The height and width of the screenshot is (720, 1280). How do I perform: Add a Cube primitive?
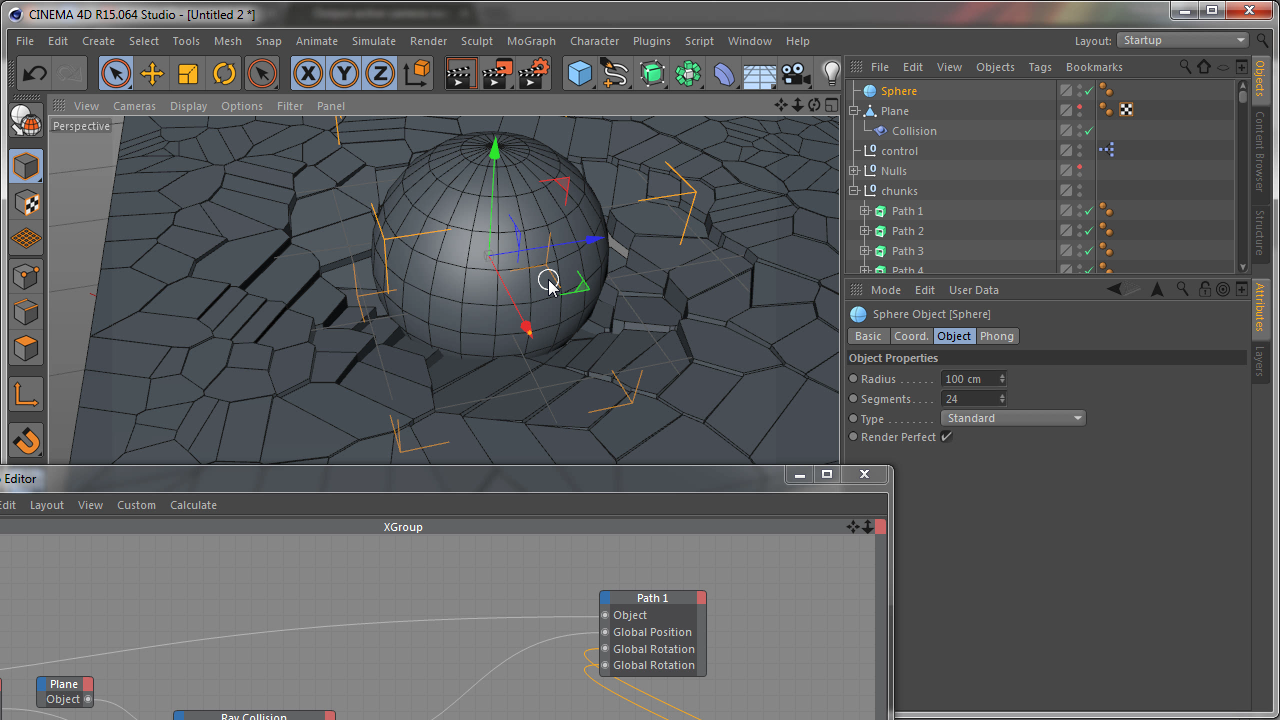click(580, 73)
